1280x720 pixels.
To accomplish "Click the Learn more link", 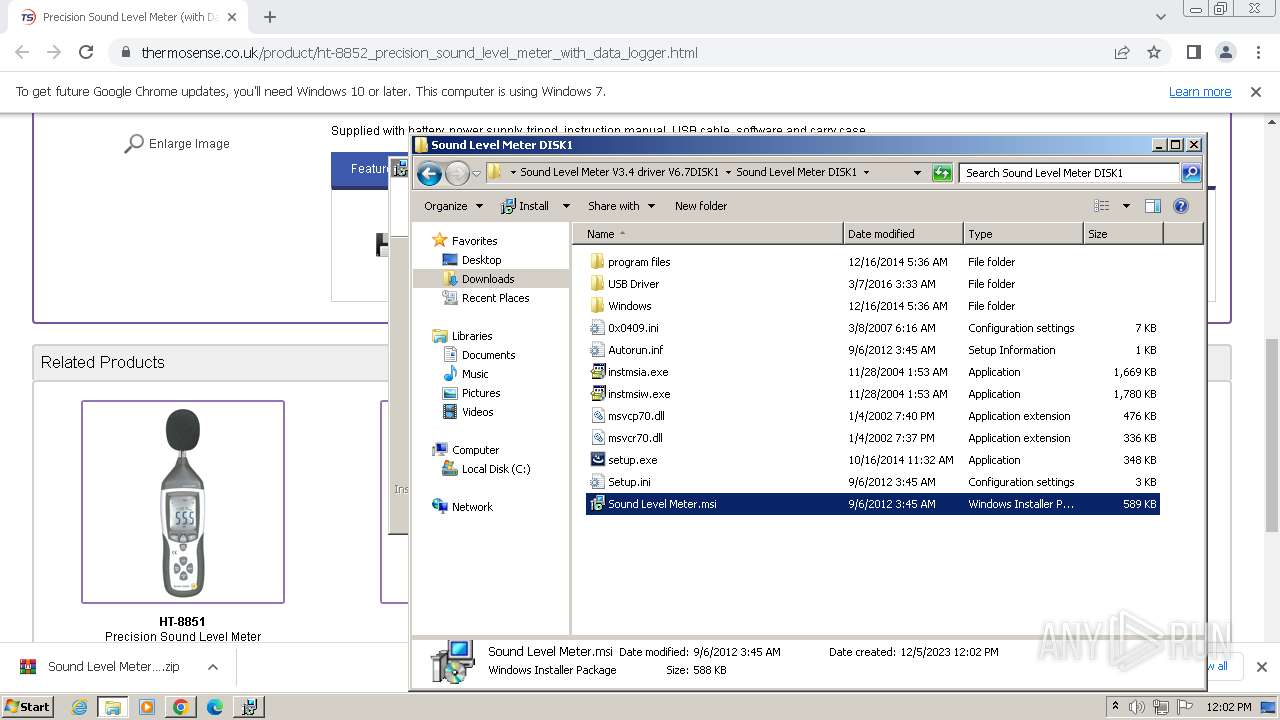I will tap(1200, 92).
